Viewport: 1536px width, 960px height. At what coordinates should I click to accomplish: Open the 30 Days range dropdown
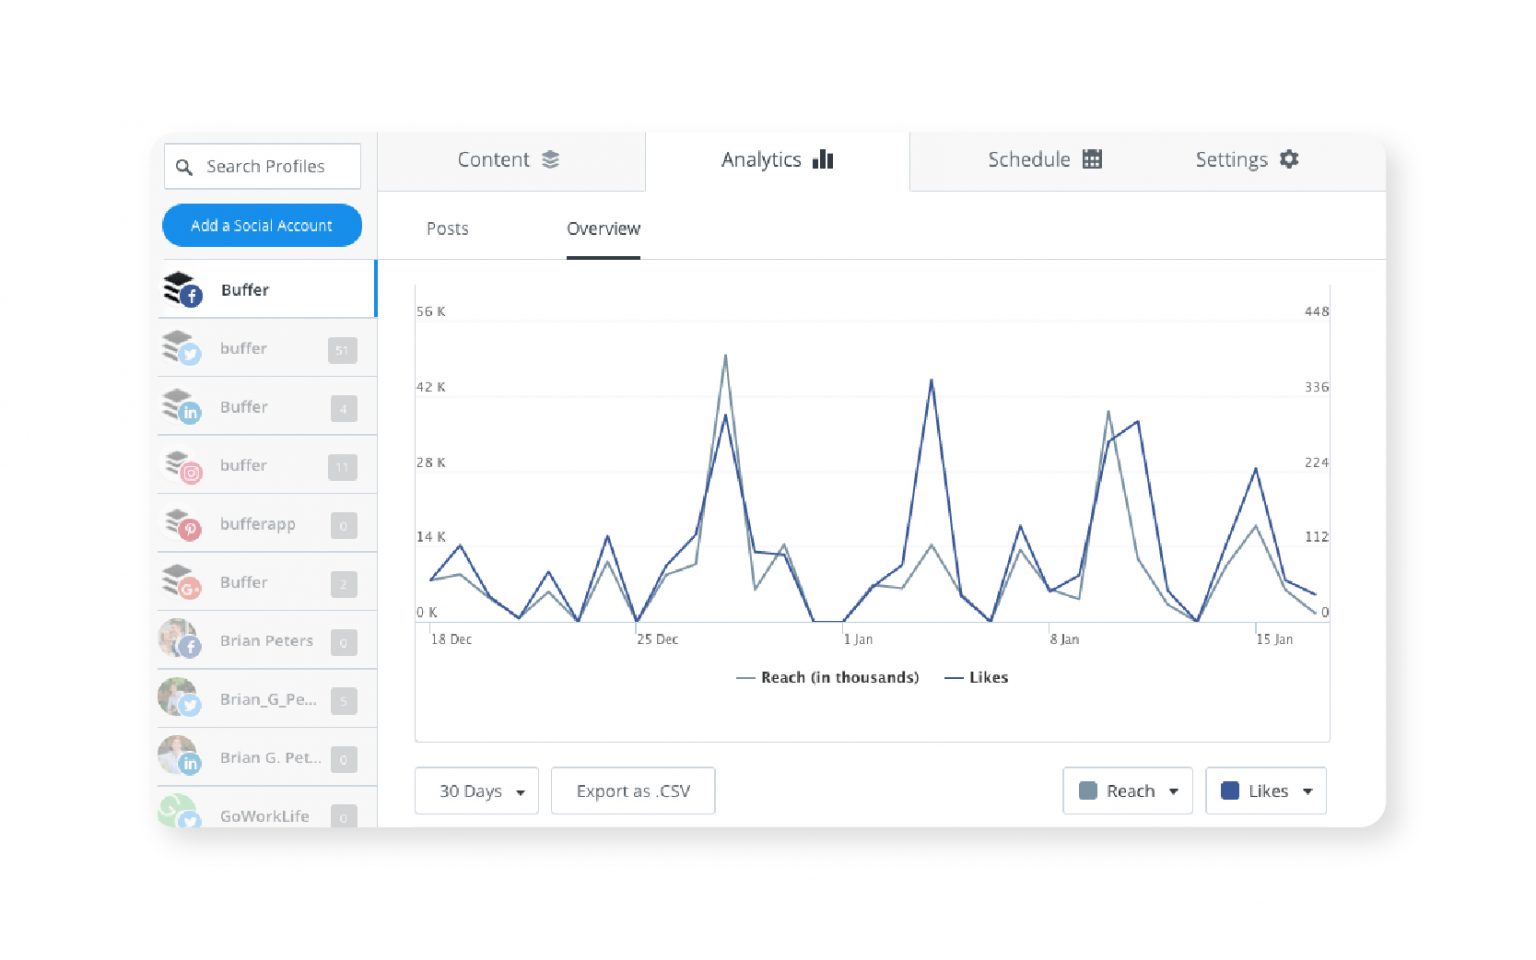tap(477, 791)
